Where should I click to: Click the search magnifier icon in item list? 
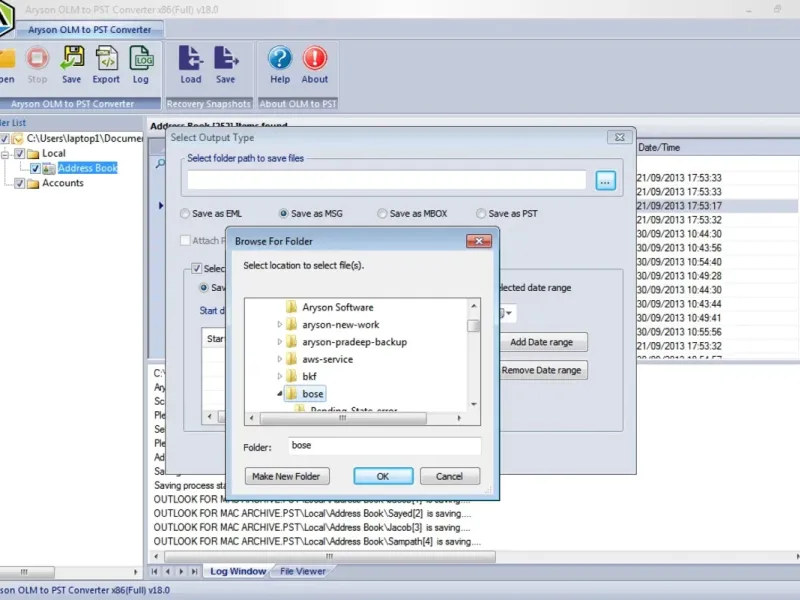(160, 163)
